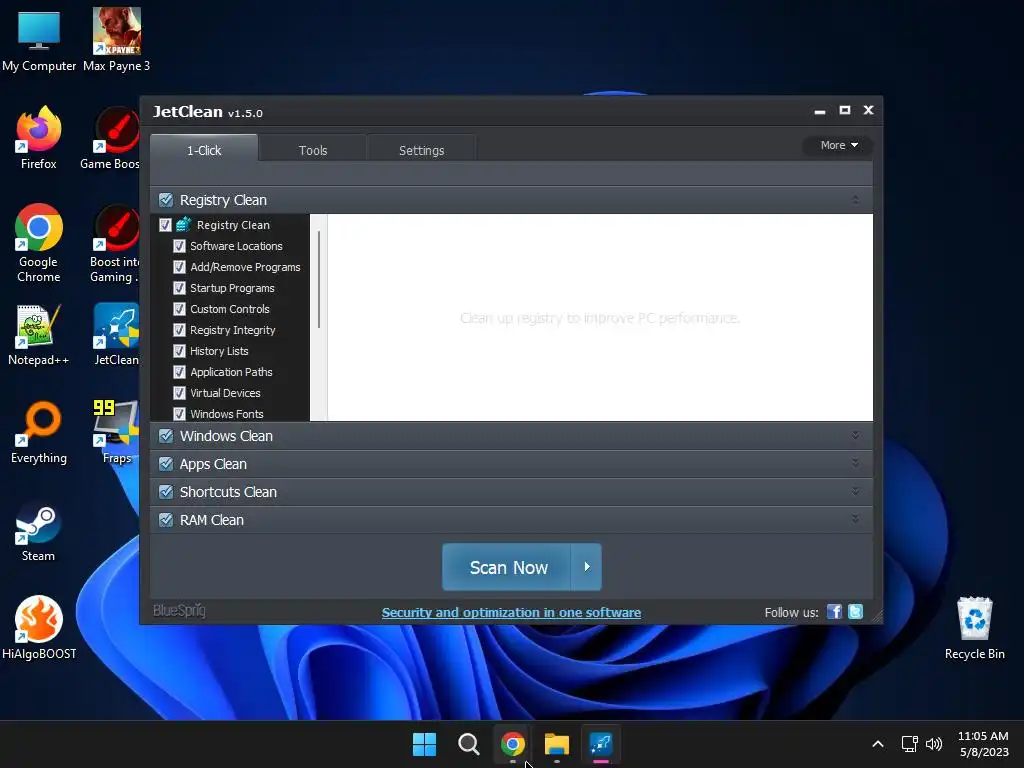Image resolution: width=1024 pixels, height=768 pixels.
Task: Uncheck Add/Remove Programs
Action: 179,267
